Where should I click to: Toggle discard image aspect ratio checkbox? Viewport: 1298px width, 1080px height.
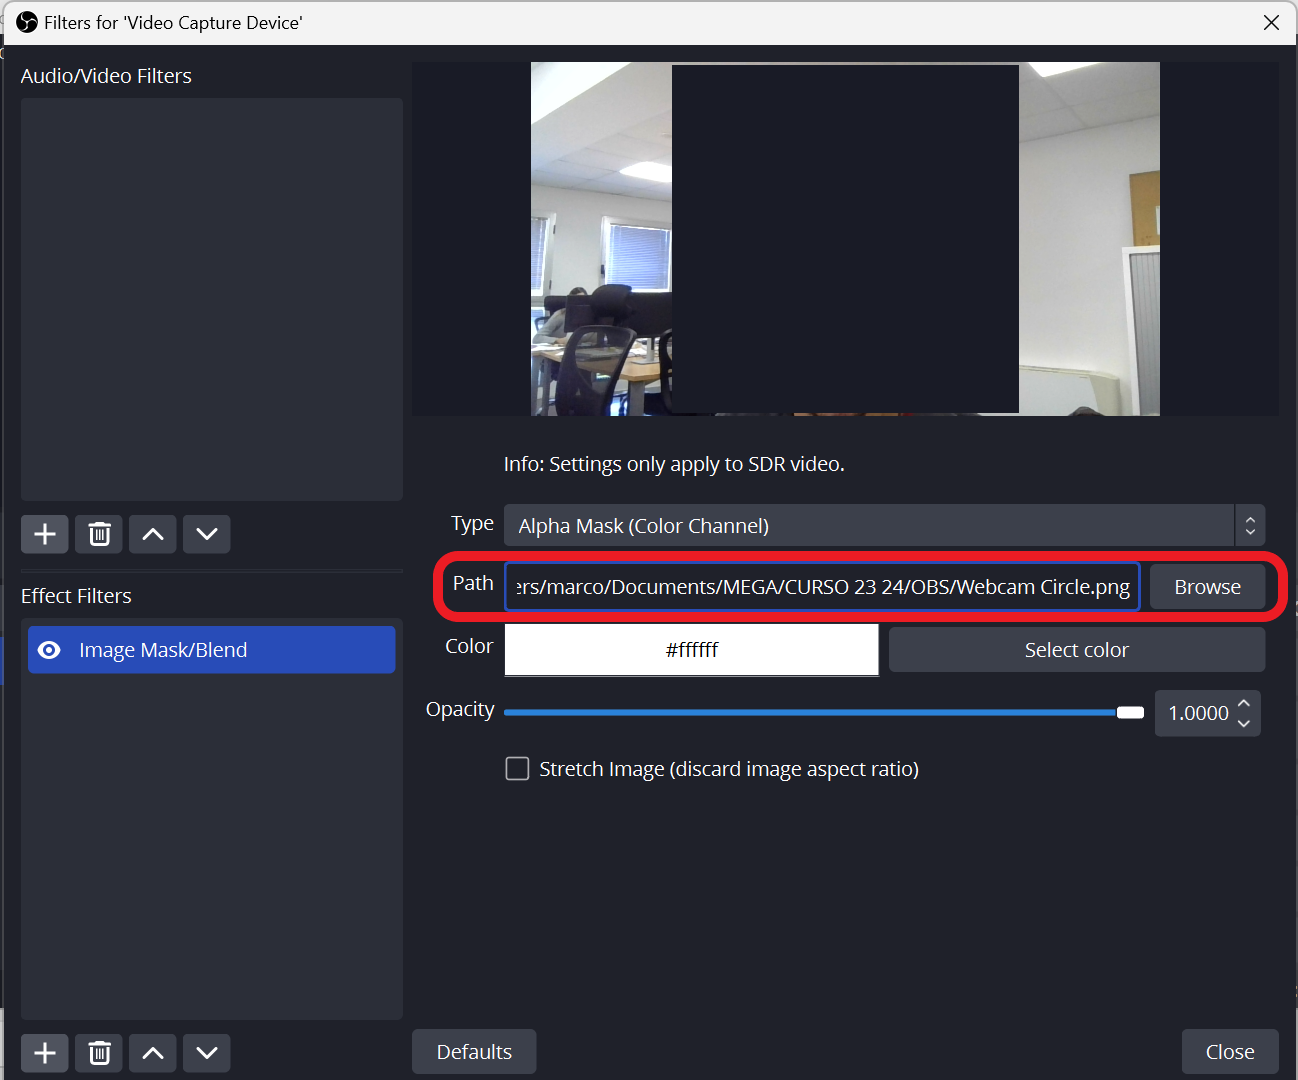517,768
